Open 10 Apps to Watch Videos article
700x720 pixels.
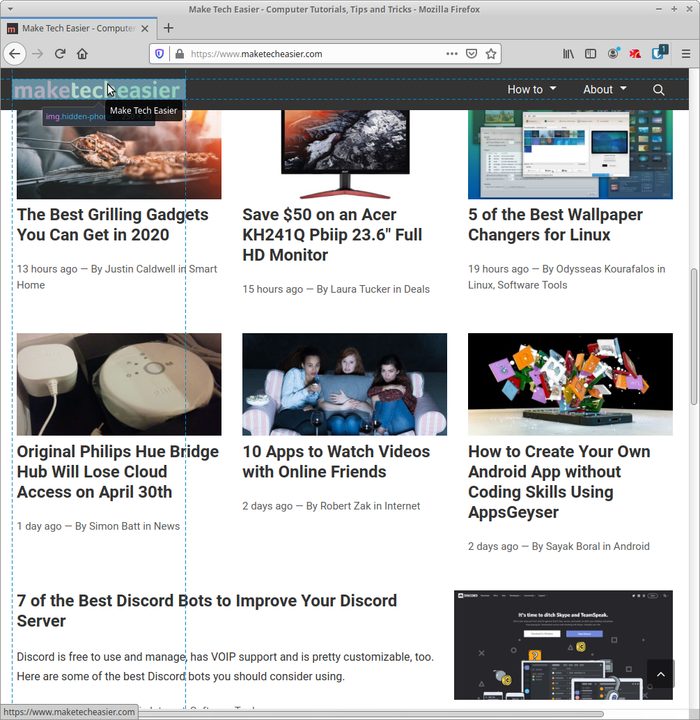(x=336, y=461)
